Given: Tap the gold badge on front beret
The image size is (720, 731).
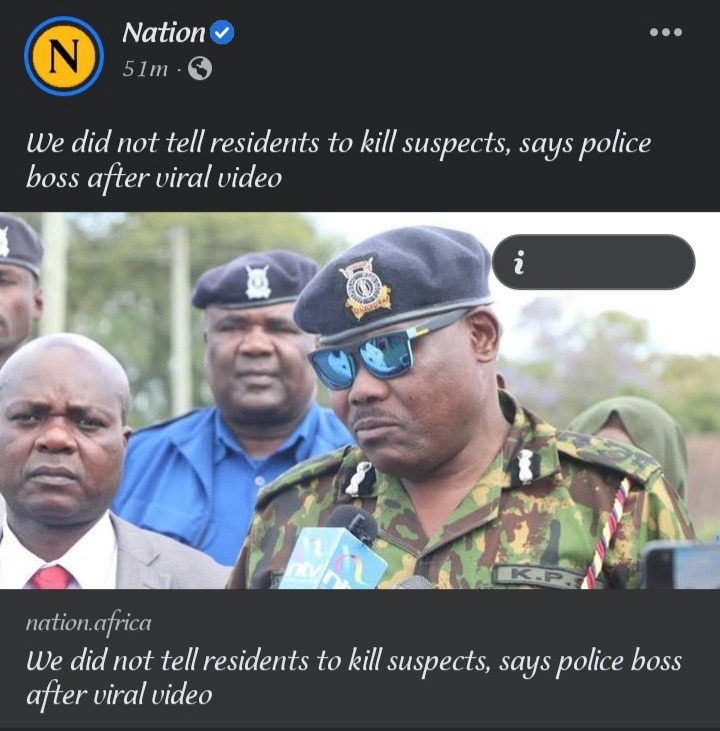Looking at the screenshot, I should click(365, 286).
